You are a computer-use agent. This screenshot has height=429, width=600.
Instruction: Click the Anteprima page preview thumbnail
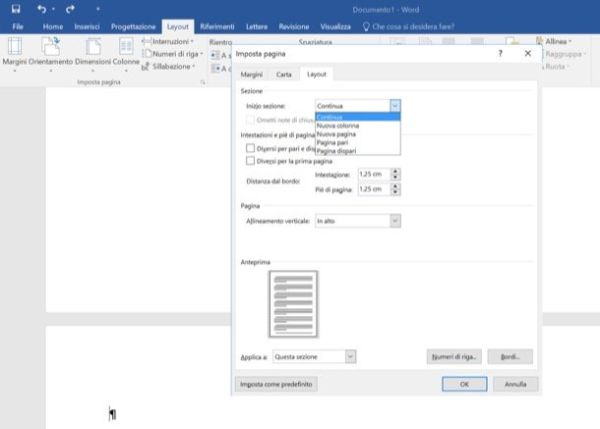293,304
